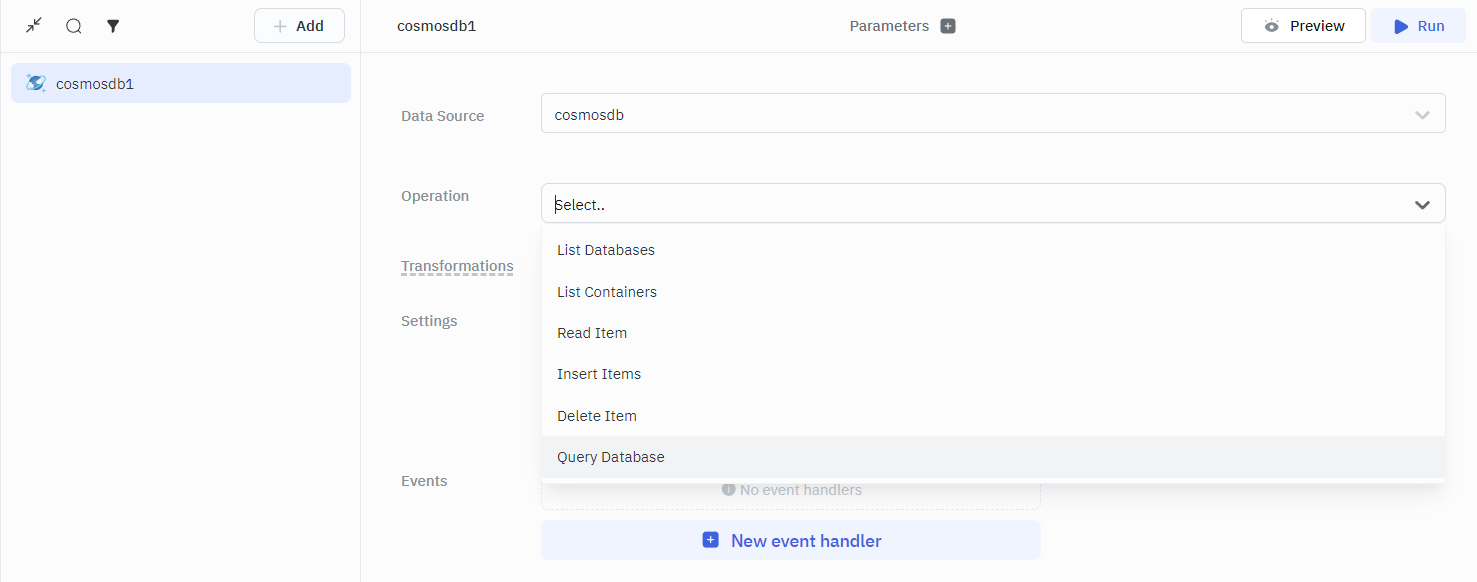Pick Delete Item from the dropdown

[597, 416]
